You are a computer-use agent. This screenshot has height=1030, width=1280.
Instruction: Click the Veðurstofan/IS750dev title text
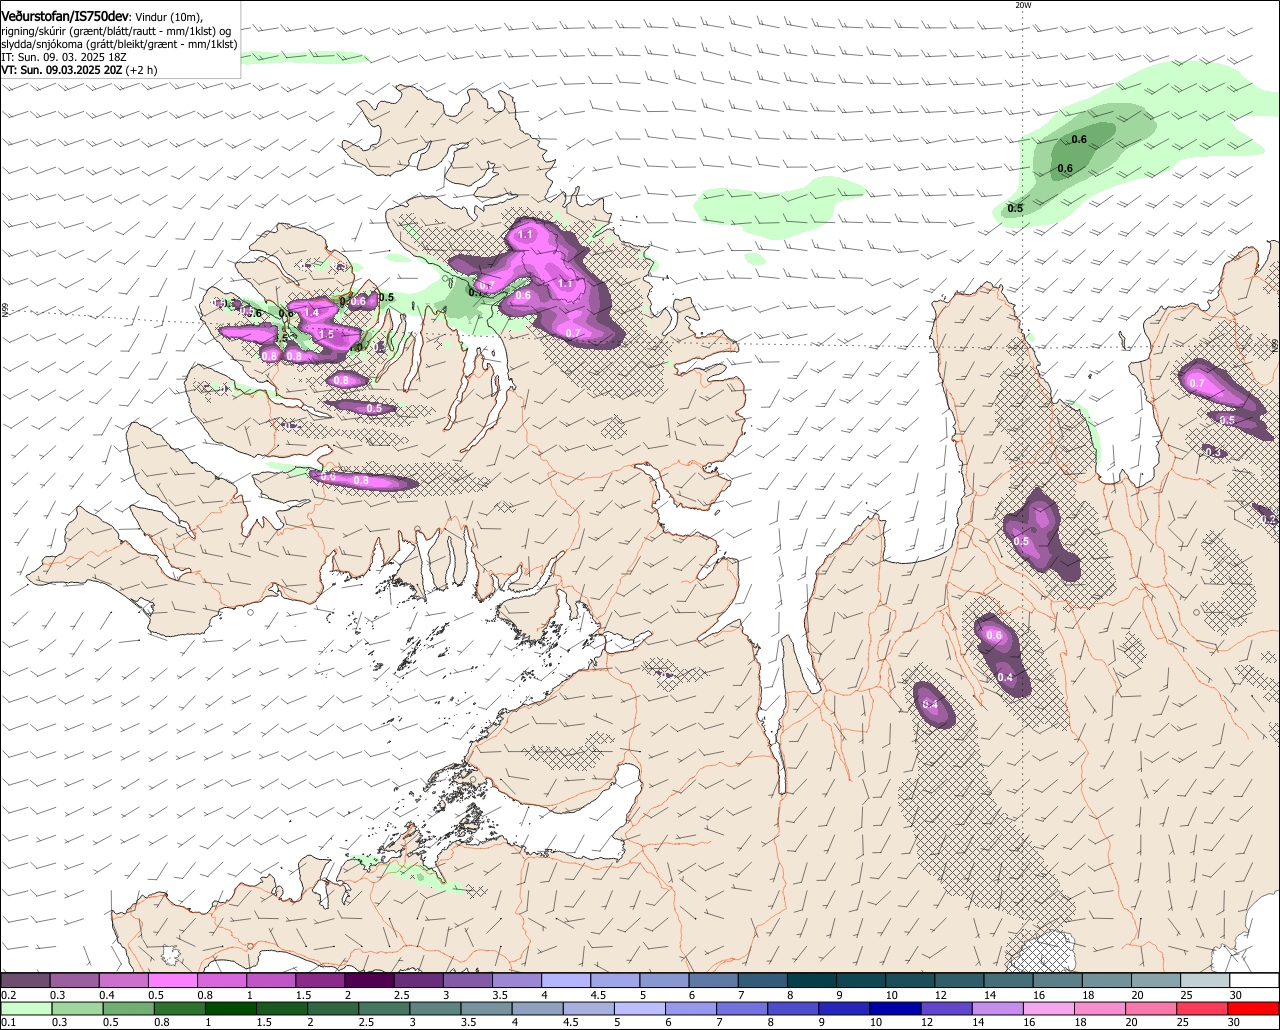(x=65, y=16)
